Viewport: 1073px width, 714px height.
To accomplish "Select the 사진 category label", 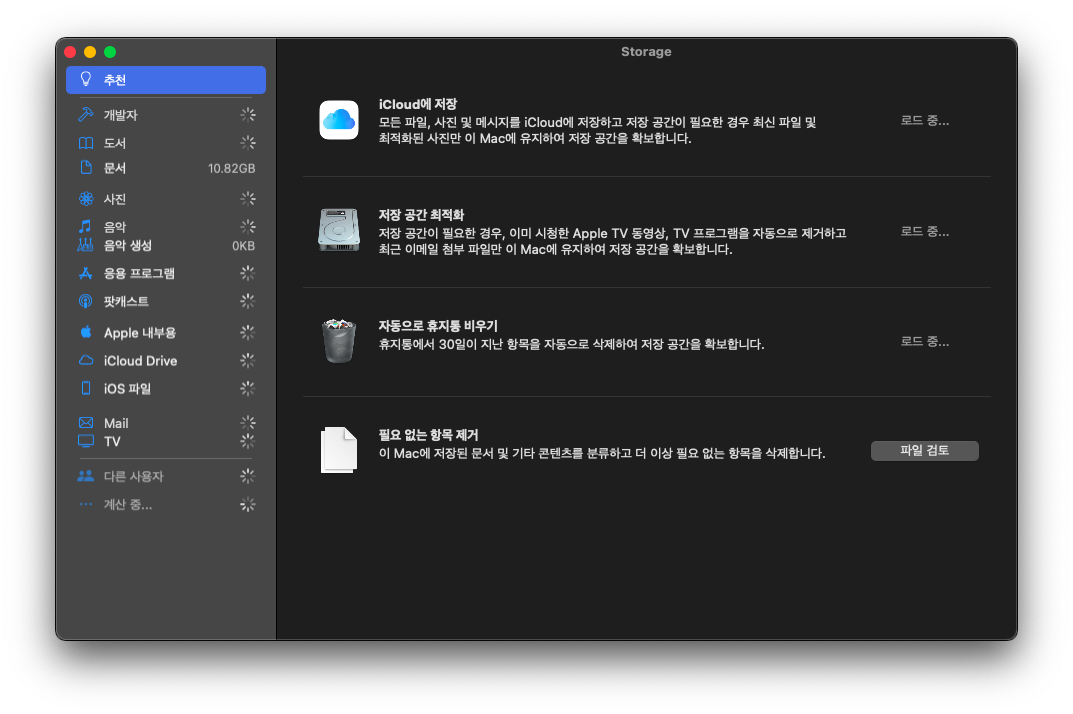I will 114,199.
